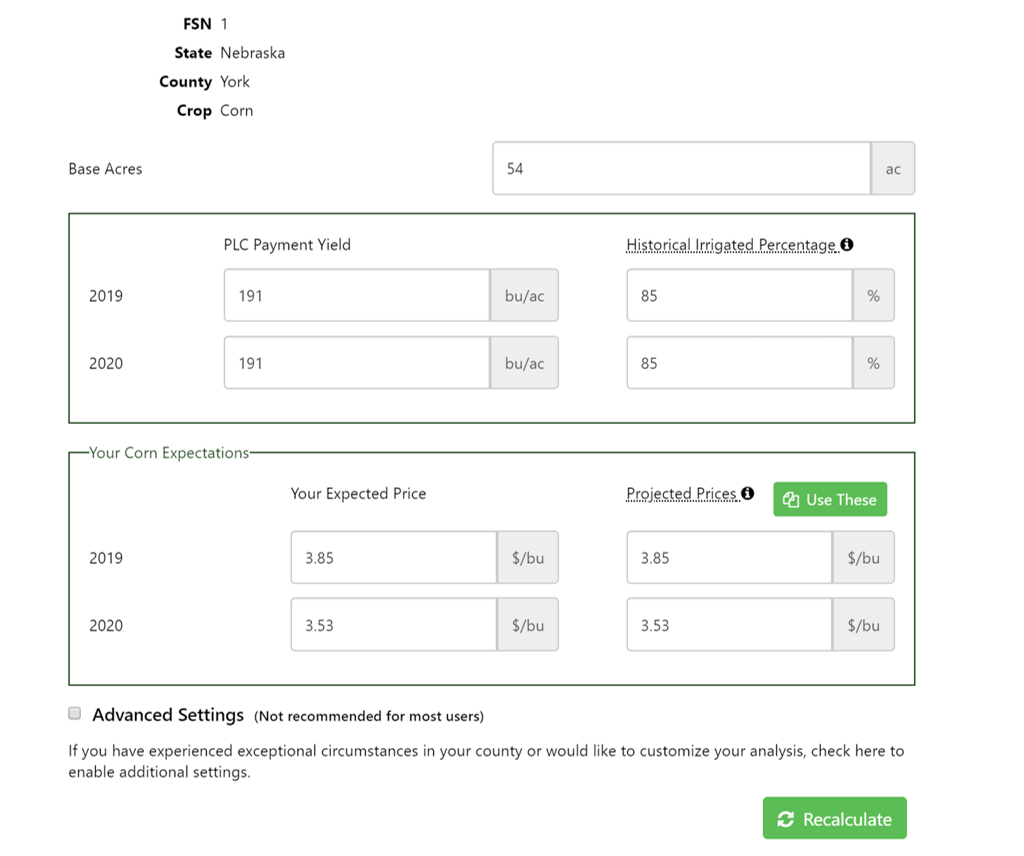Click the Crop value Corn
Viewport: 1024px width, 856px height.
coord(236,110)
